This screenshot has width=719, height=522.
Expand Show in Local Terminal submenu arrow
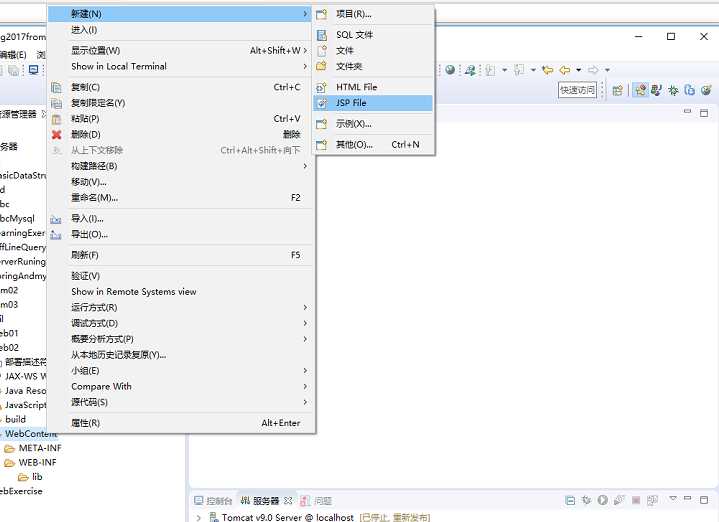tap(305, 67)
